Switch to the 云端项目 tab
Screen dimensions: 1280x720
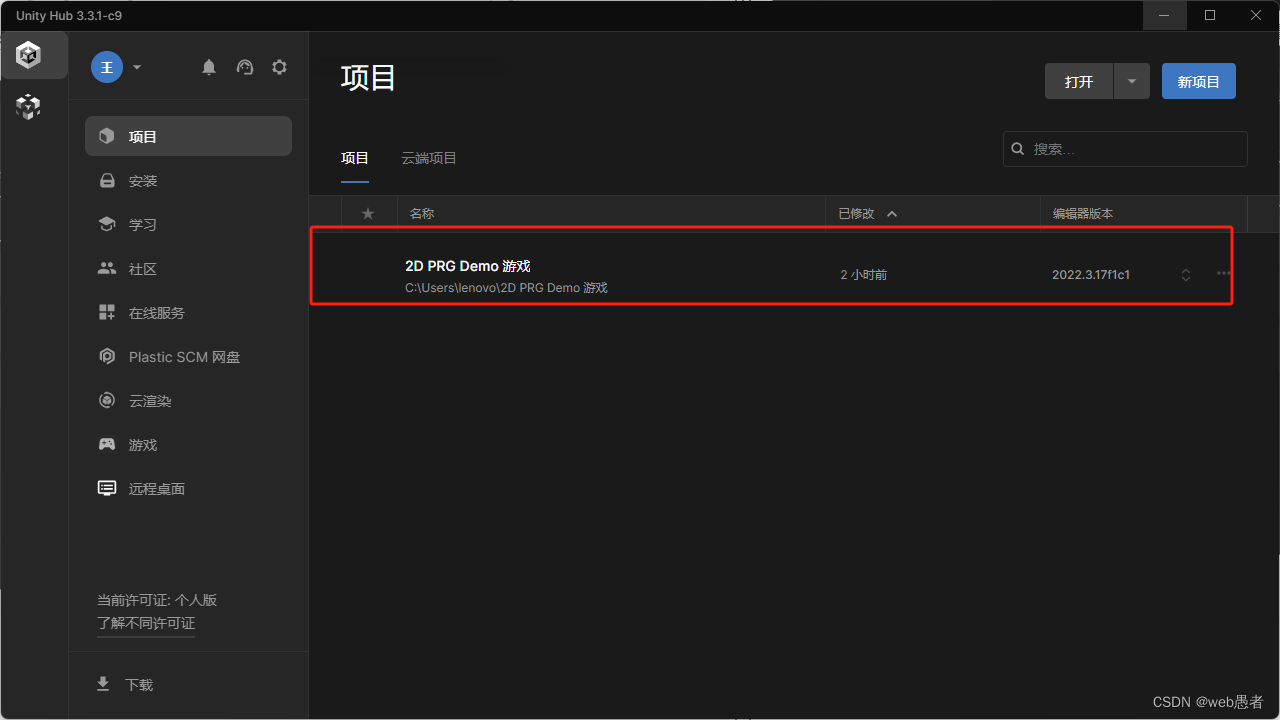(429, 158)
